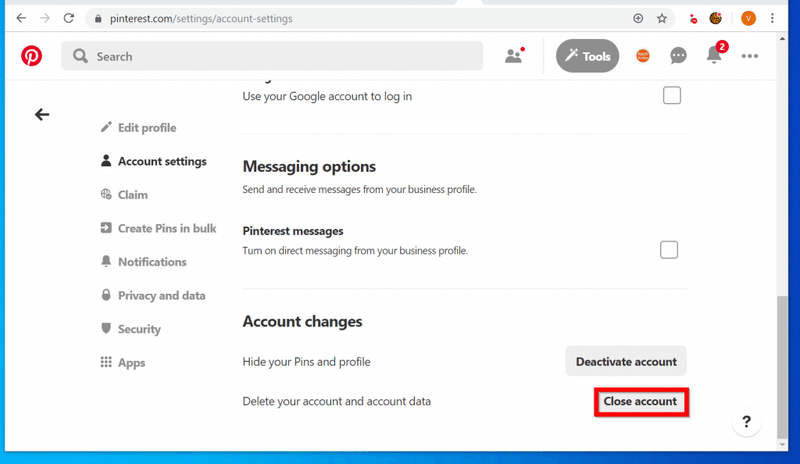Viewport: 800px width, 464px height.
Task: Open the Chrome profile avatar labeled V
Action: click(748, 18)
